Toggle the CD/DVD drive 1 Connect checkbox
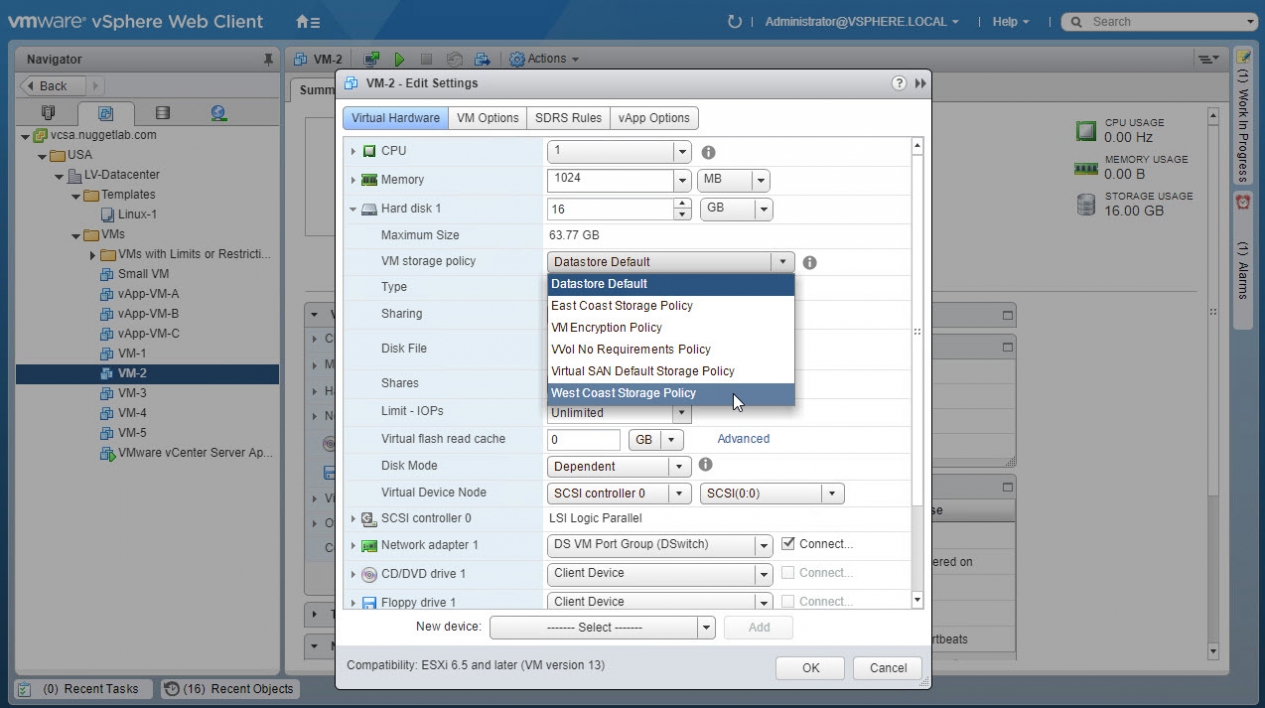The image size is (1265, 708). 788,573
